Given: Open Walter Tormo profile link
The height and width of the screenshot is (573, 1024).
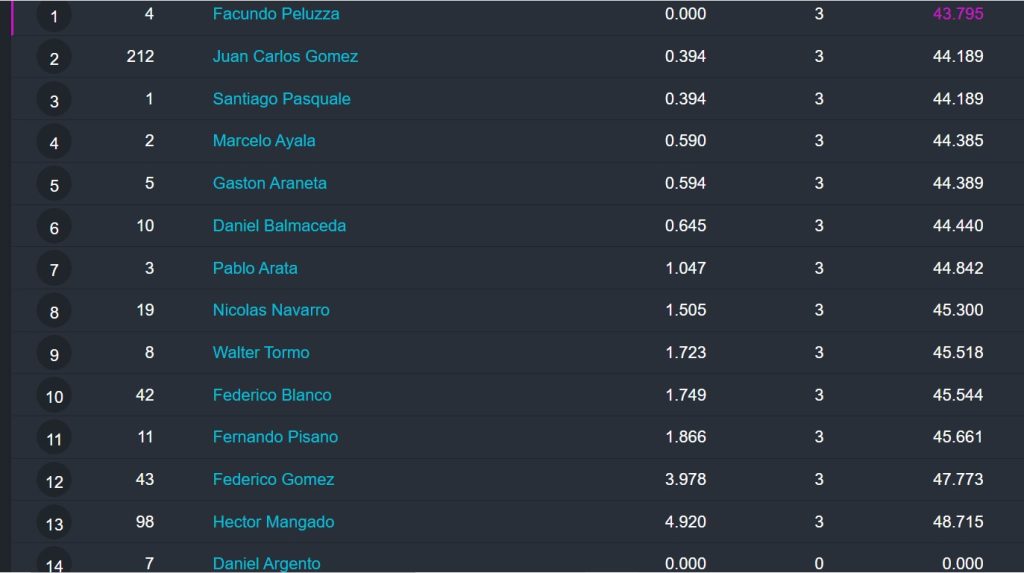Looking at the screenshot, I should point(261,352).
